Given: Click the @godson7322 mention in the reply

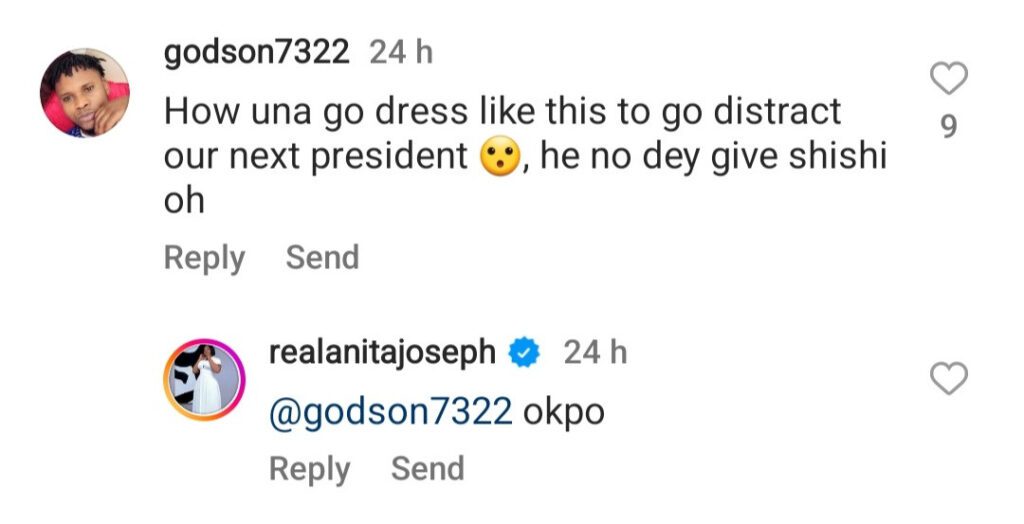Looking at the screenshot, I should [x=390, y=412].
